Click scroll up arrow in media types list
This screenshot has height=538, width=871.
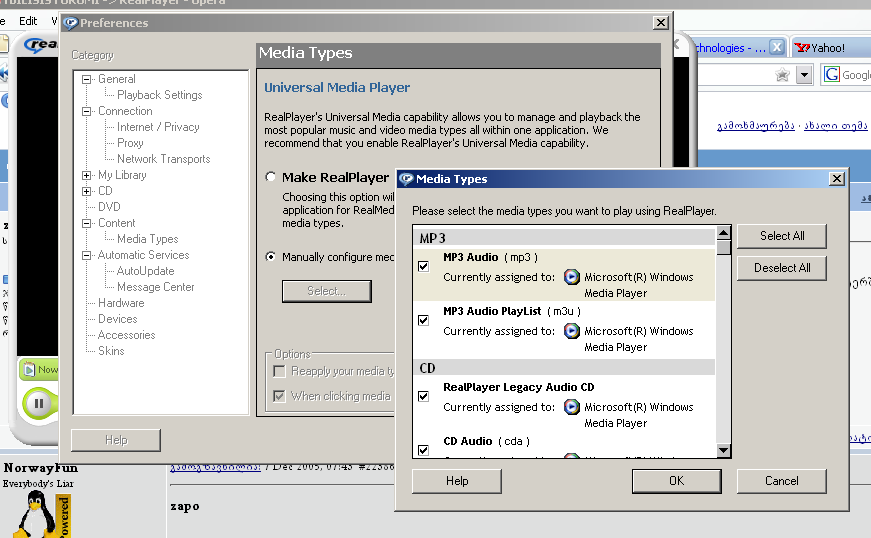click(x=723, y=233)
